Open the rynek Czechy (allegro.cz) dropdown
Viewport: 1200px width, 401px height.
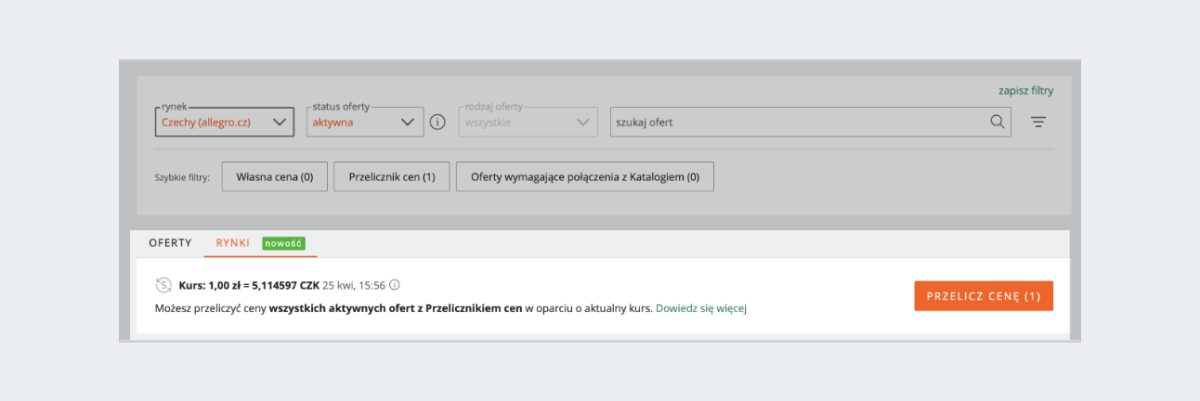pos(225,122)
